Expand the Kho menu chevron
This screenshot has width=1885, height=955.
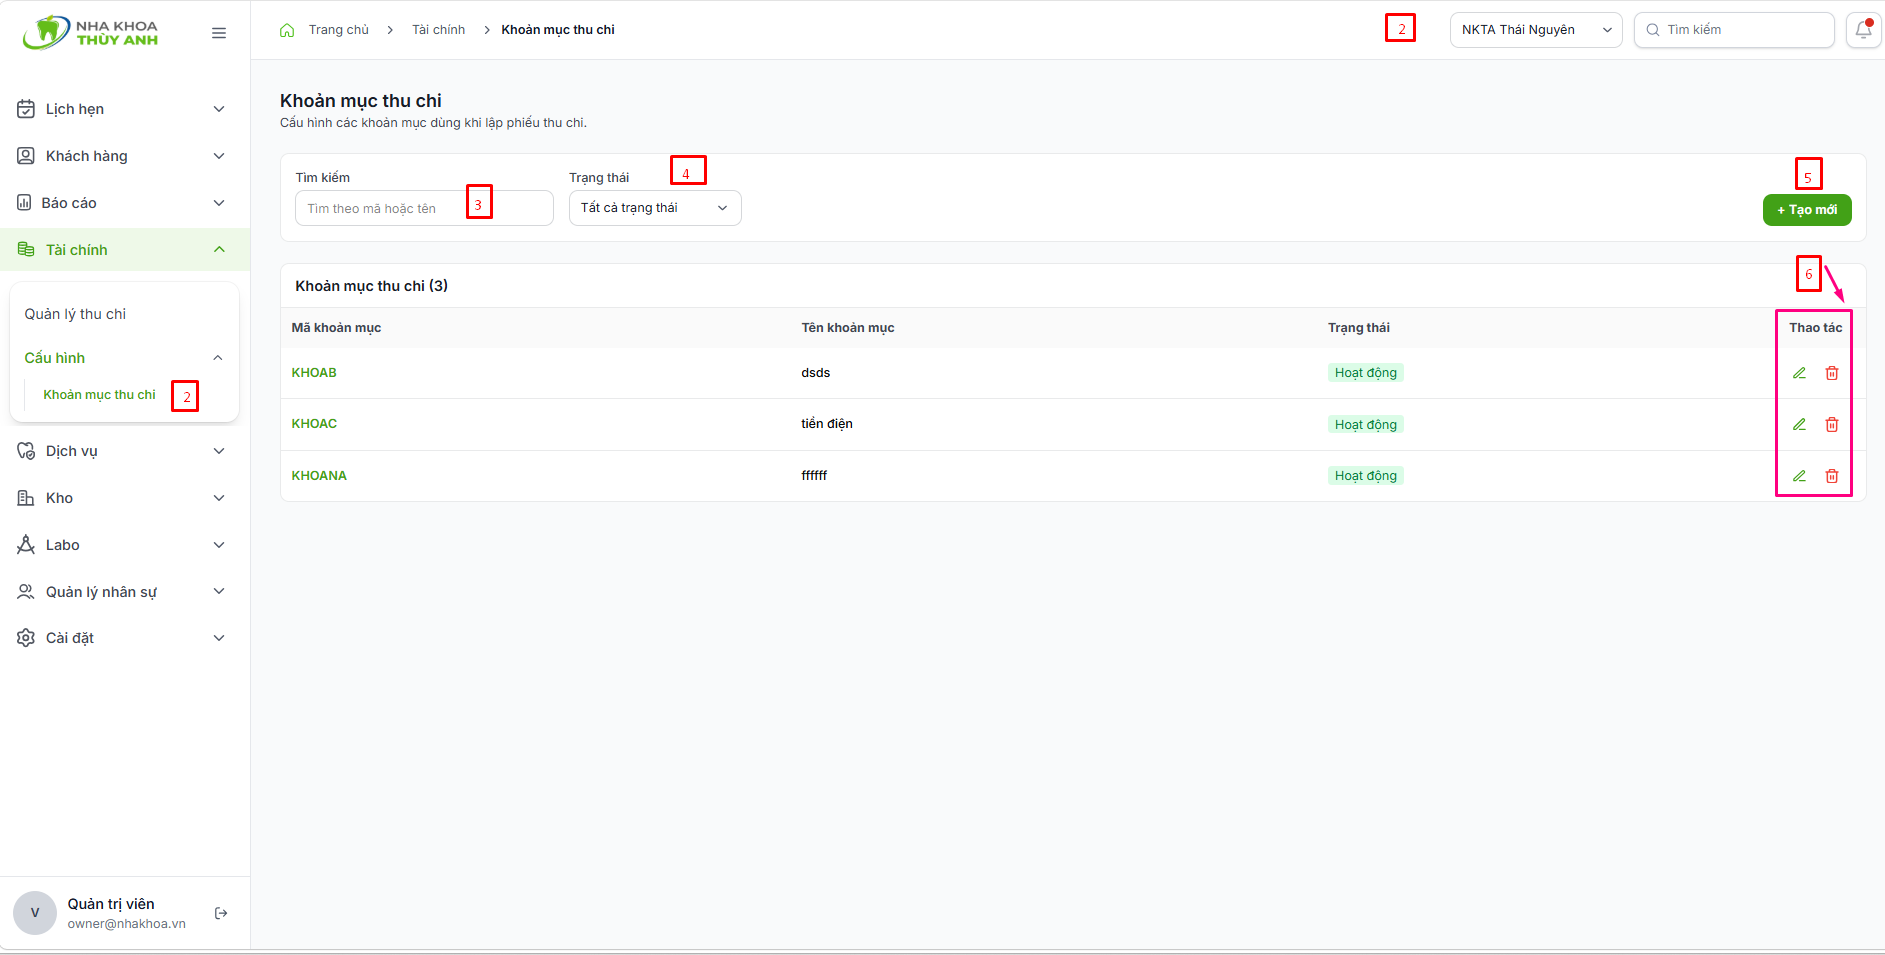(x=219, y=498)
